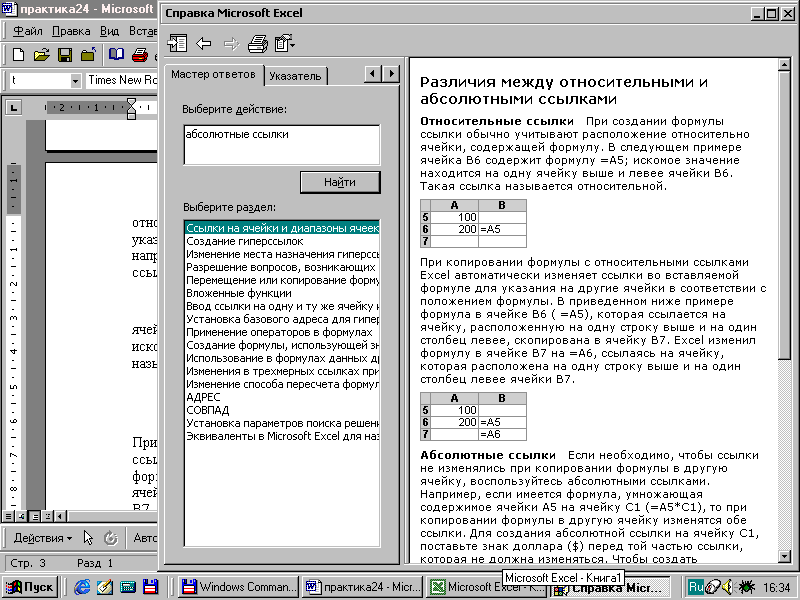The width and height of the screenshot is (800, 600).
Task: Select topic Изменение способа пересчета формул
Action: pyautogui.click(x=282, y=384)
